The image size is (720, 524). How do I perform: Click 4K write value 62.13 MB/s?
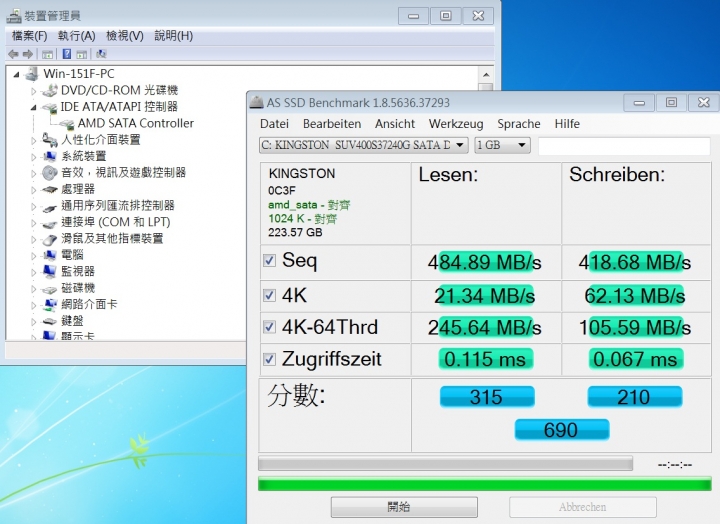(x=635, y=296)
